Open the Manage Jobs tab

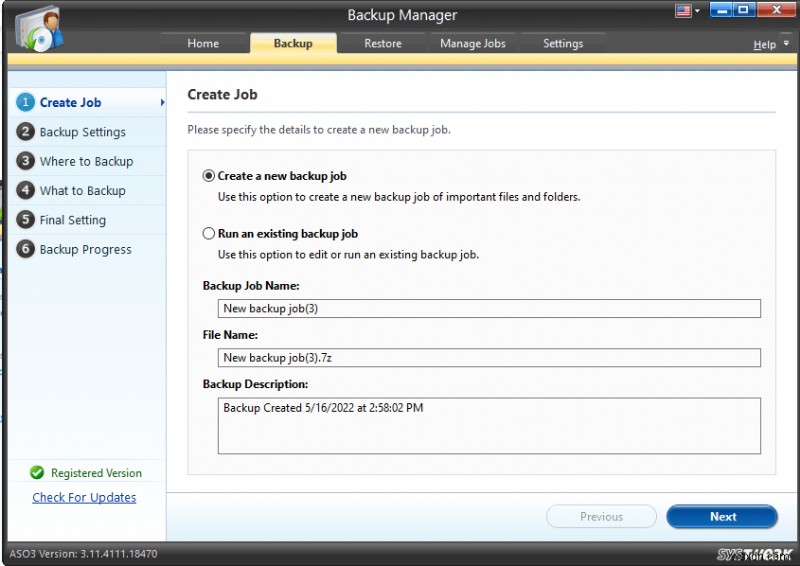tap(473, 43)
